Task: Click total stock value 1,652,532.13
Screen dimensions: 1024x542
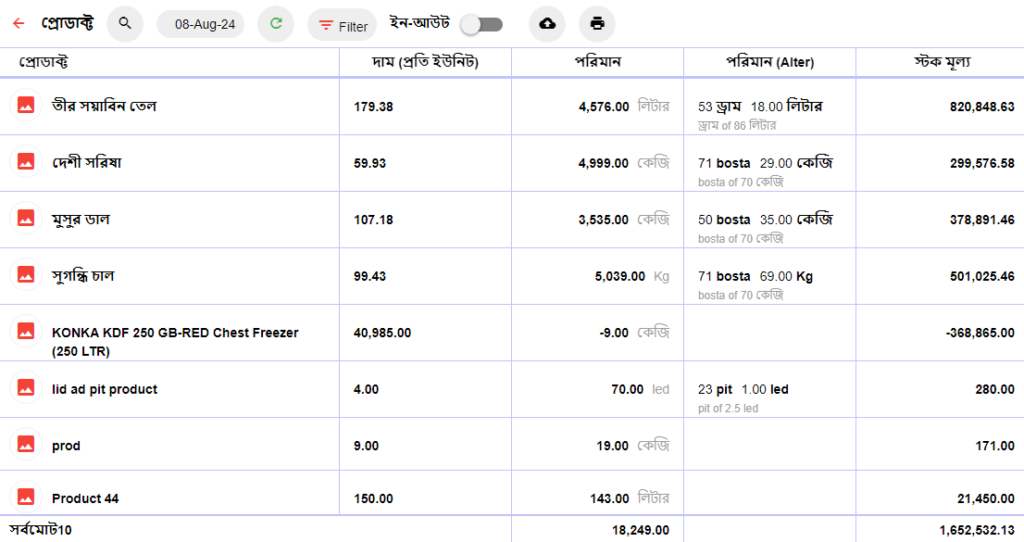Action: coord(977,530)
